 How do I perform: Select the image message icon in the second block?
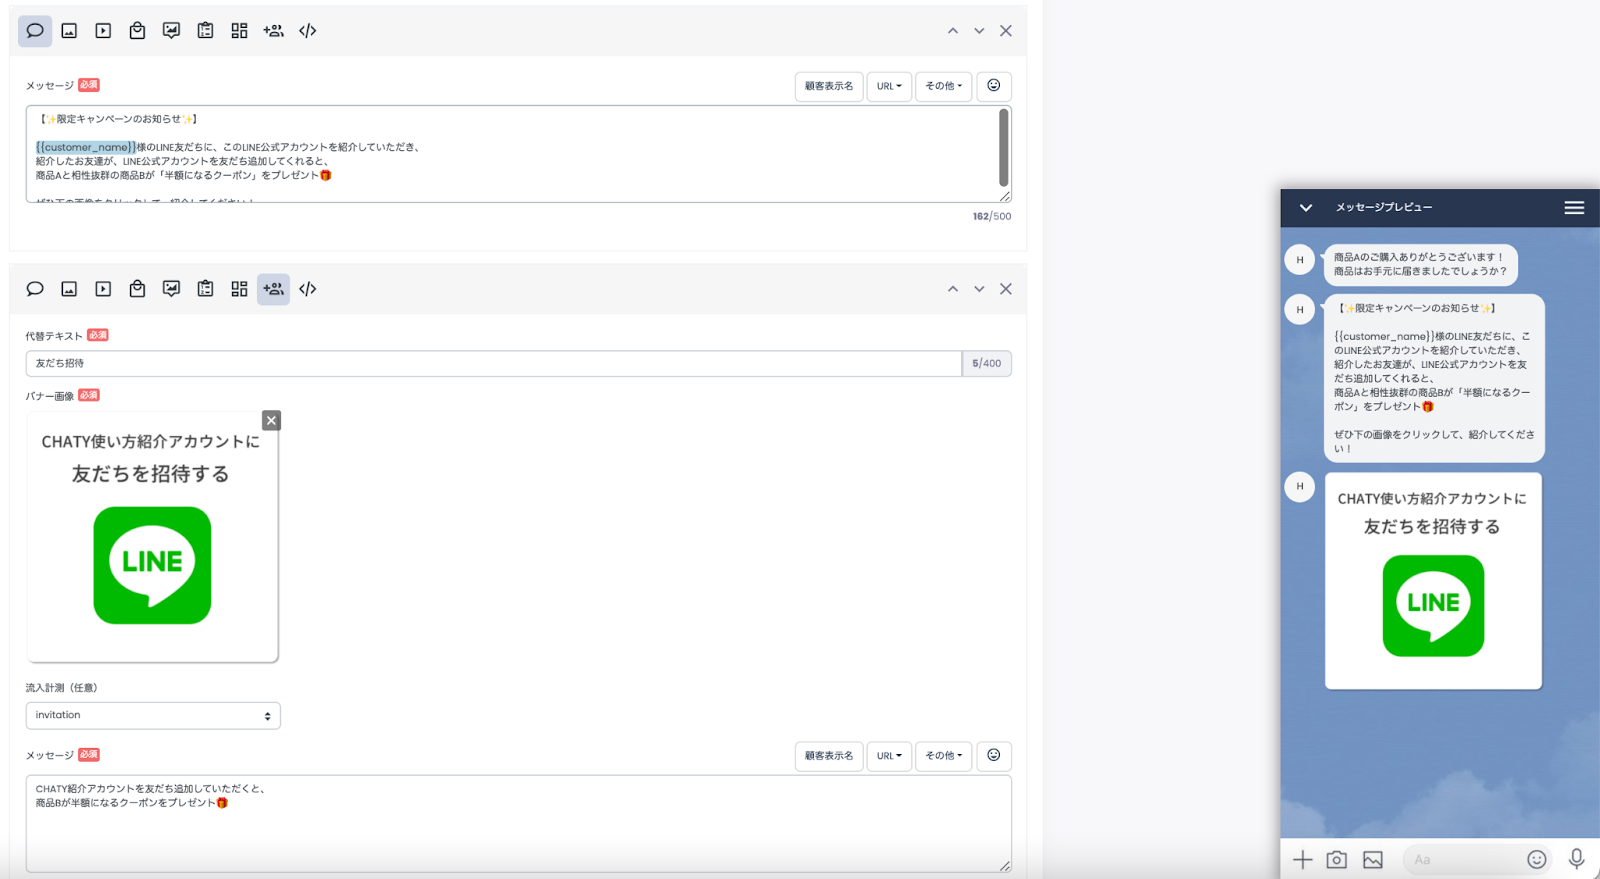(x=69, y=289)
